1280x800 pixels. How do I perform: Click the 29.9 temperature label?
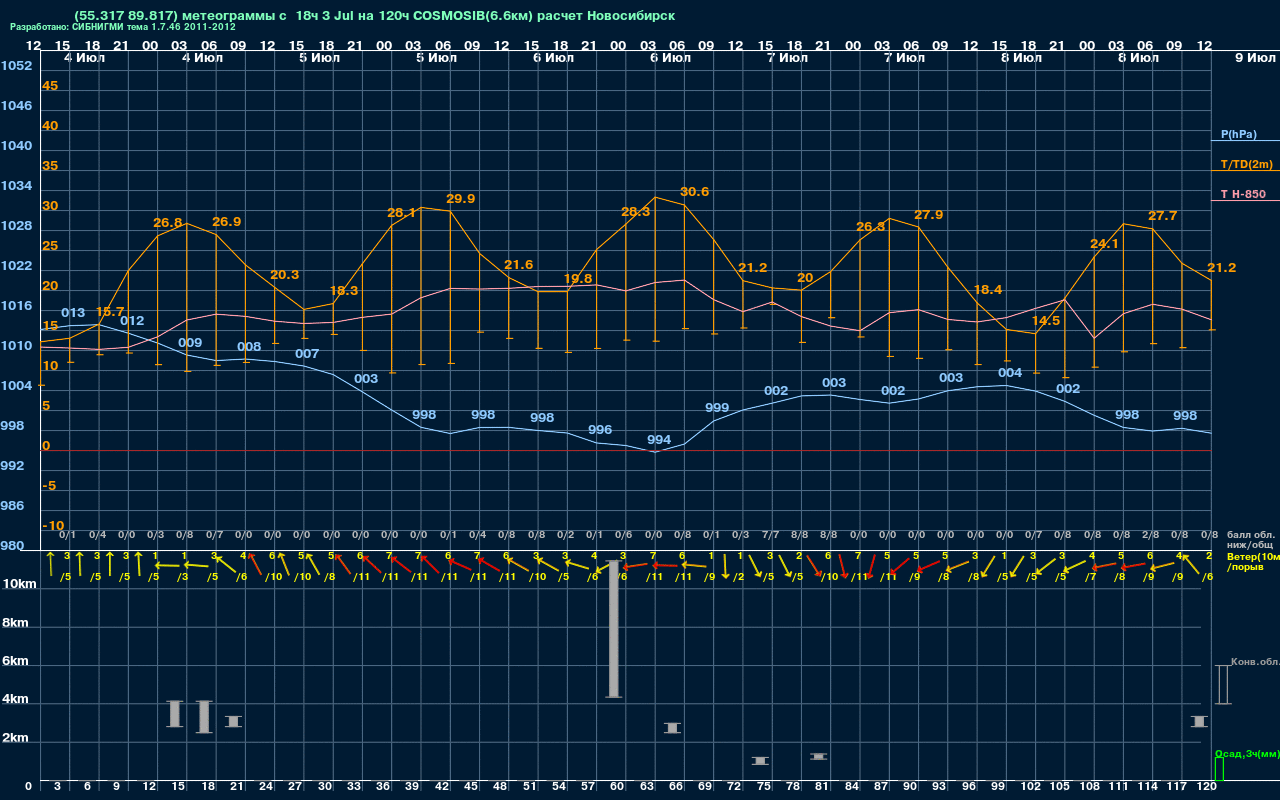point(460,198)
